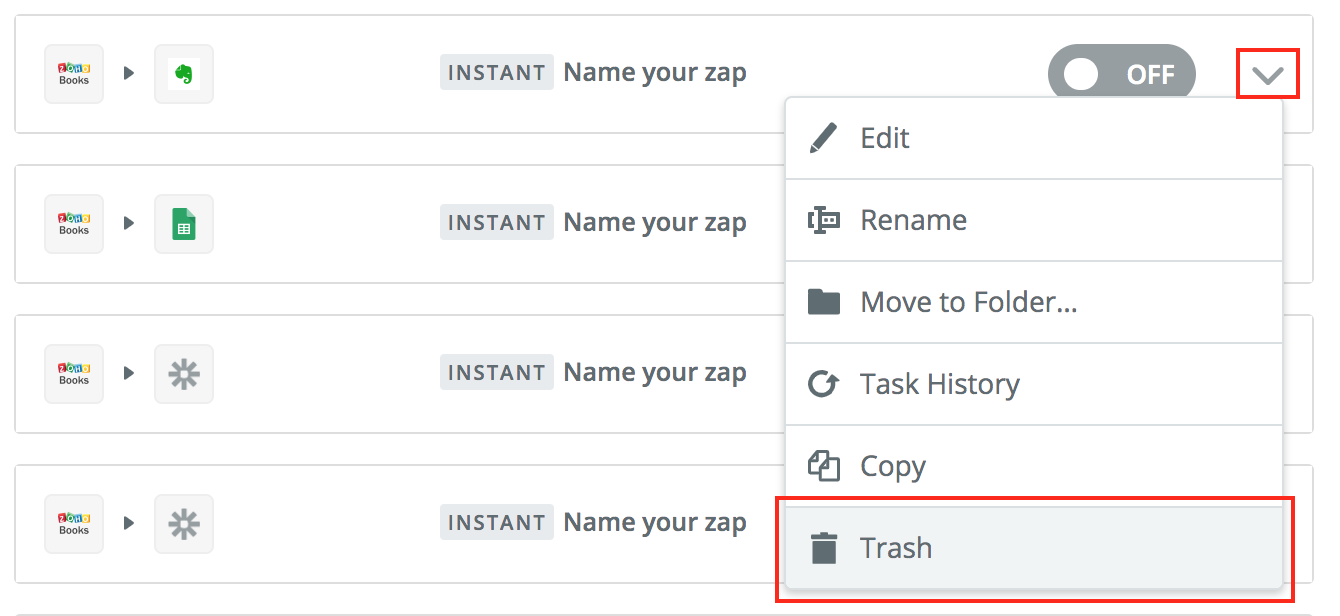Open the first zap named 'Name your zap'
This screenshot has width=1340, height=616.
655,71
